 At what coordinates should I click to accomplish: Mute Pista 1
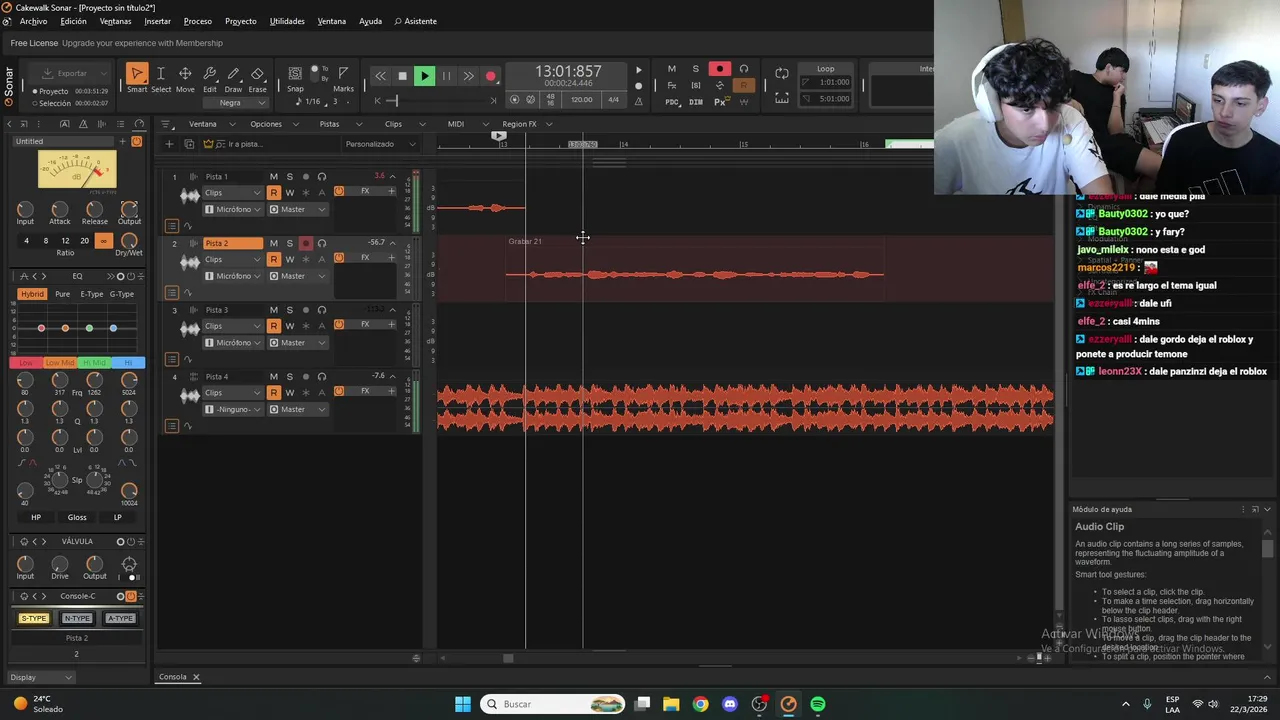click(273, 177)
